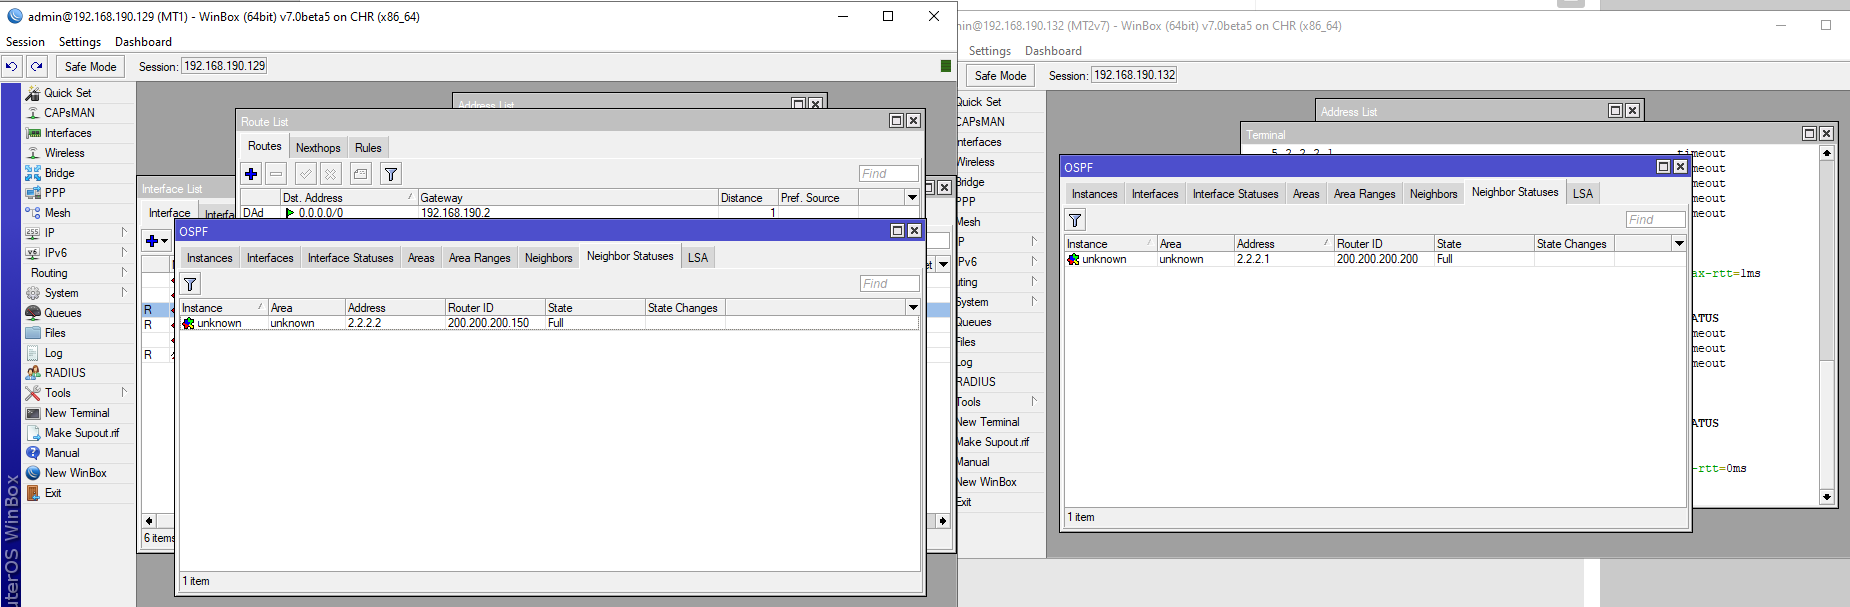This screenshot has height=607, width=1850.
Task: Click the enable checkmark button in Route List
Action: tap(306, 174)
